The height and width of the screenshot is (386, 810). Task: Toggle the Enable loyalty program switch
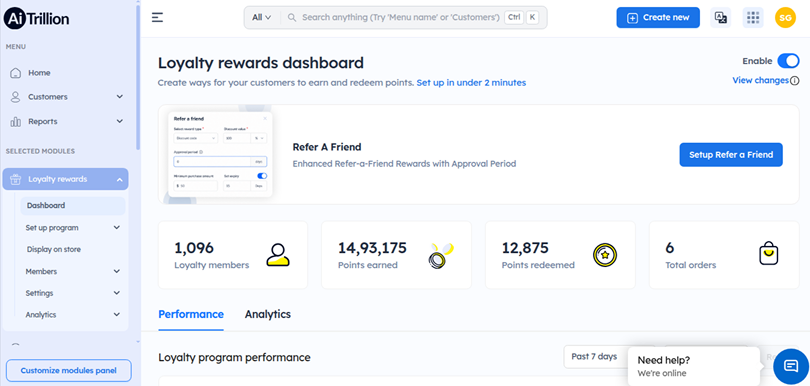pyautogui.click(x=788, y=61)
